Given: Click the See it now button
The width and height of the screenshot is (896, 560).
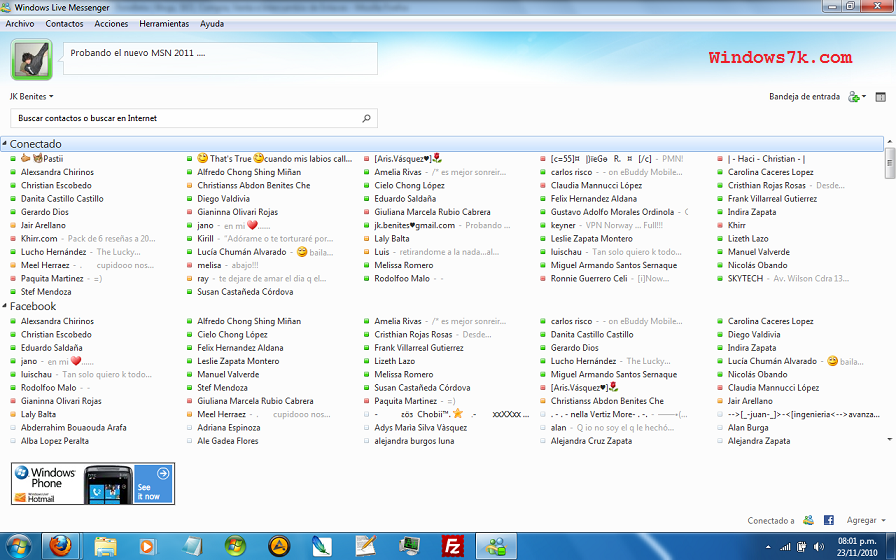Looking at the screenshot, I should click(153, 484).
